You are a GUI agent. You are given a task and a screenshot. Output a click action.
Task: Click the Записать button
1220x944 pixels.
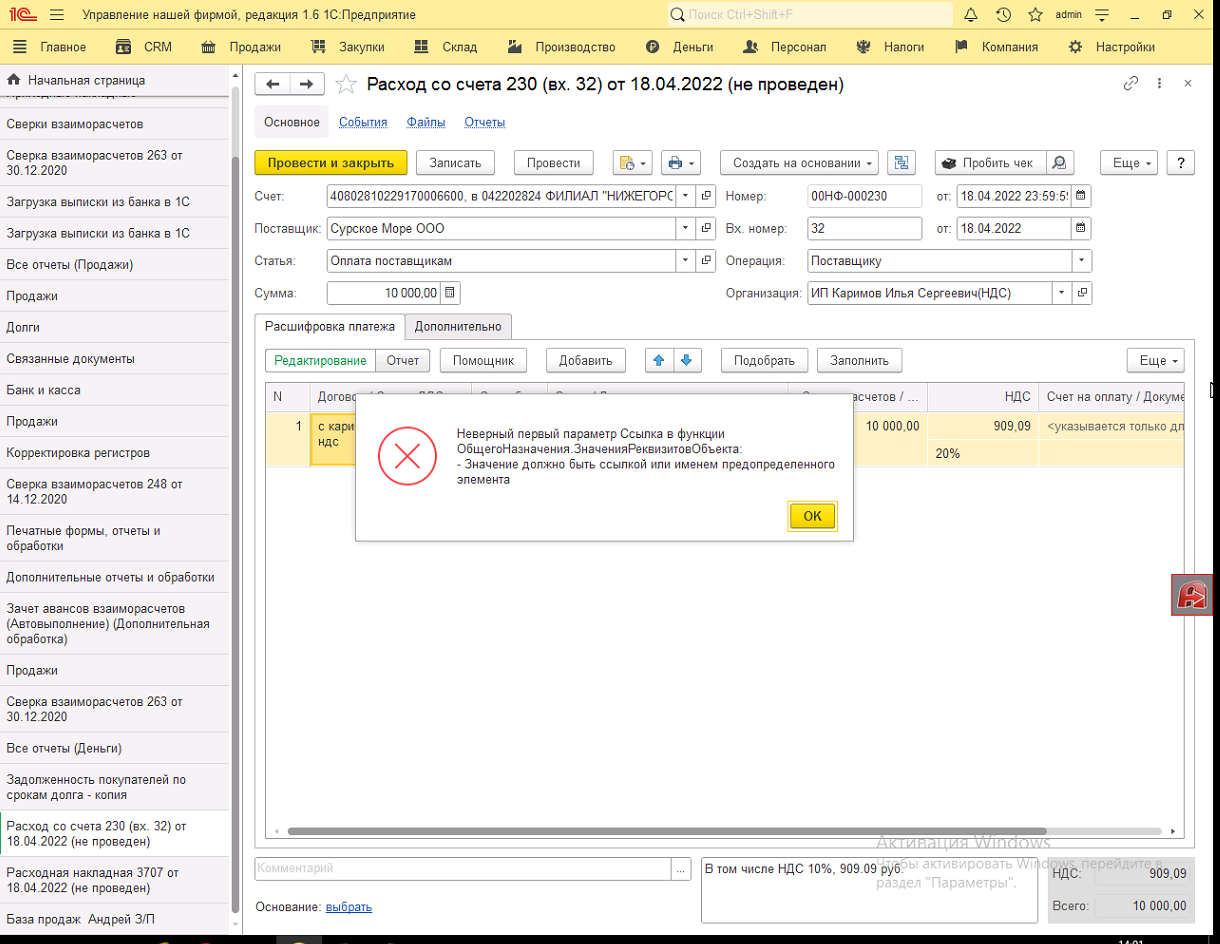click(x=456, y=163)
